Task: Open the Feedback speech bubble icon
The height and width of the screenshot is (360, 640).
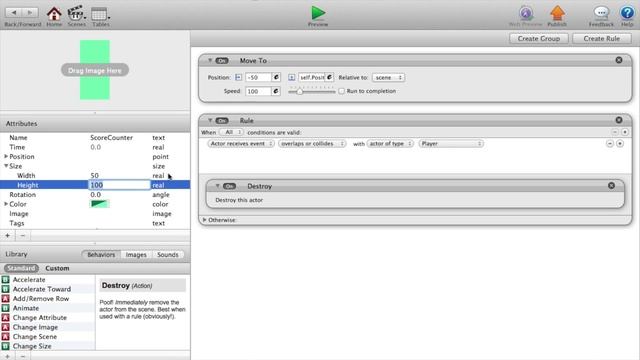Action: click(601, 13)
